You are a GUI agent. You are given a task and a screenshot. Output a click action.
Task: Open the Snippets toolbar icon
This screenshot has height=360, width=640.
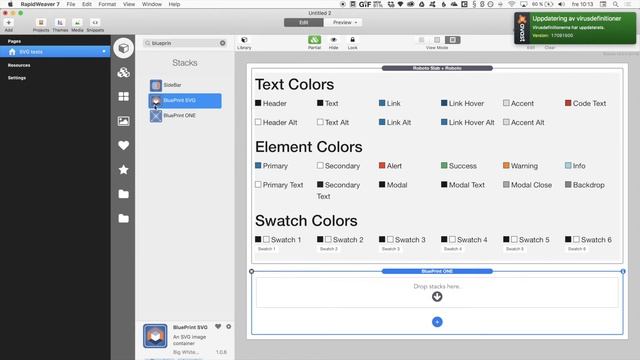coord(95,23)
